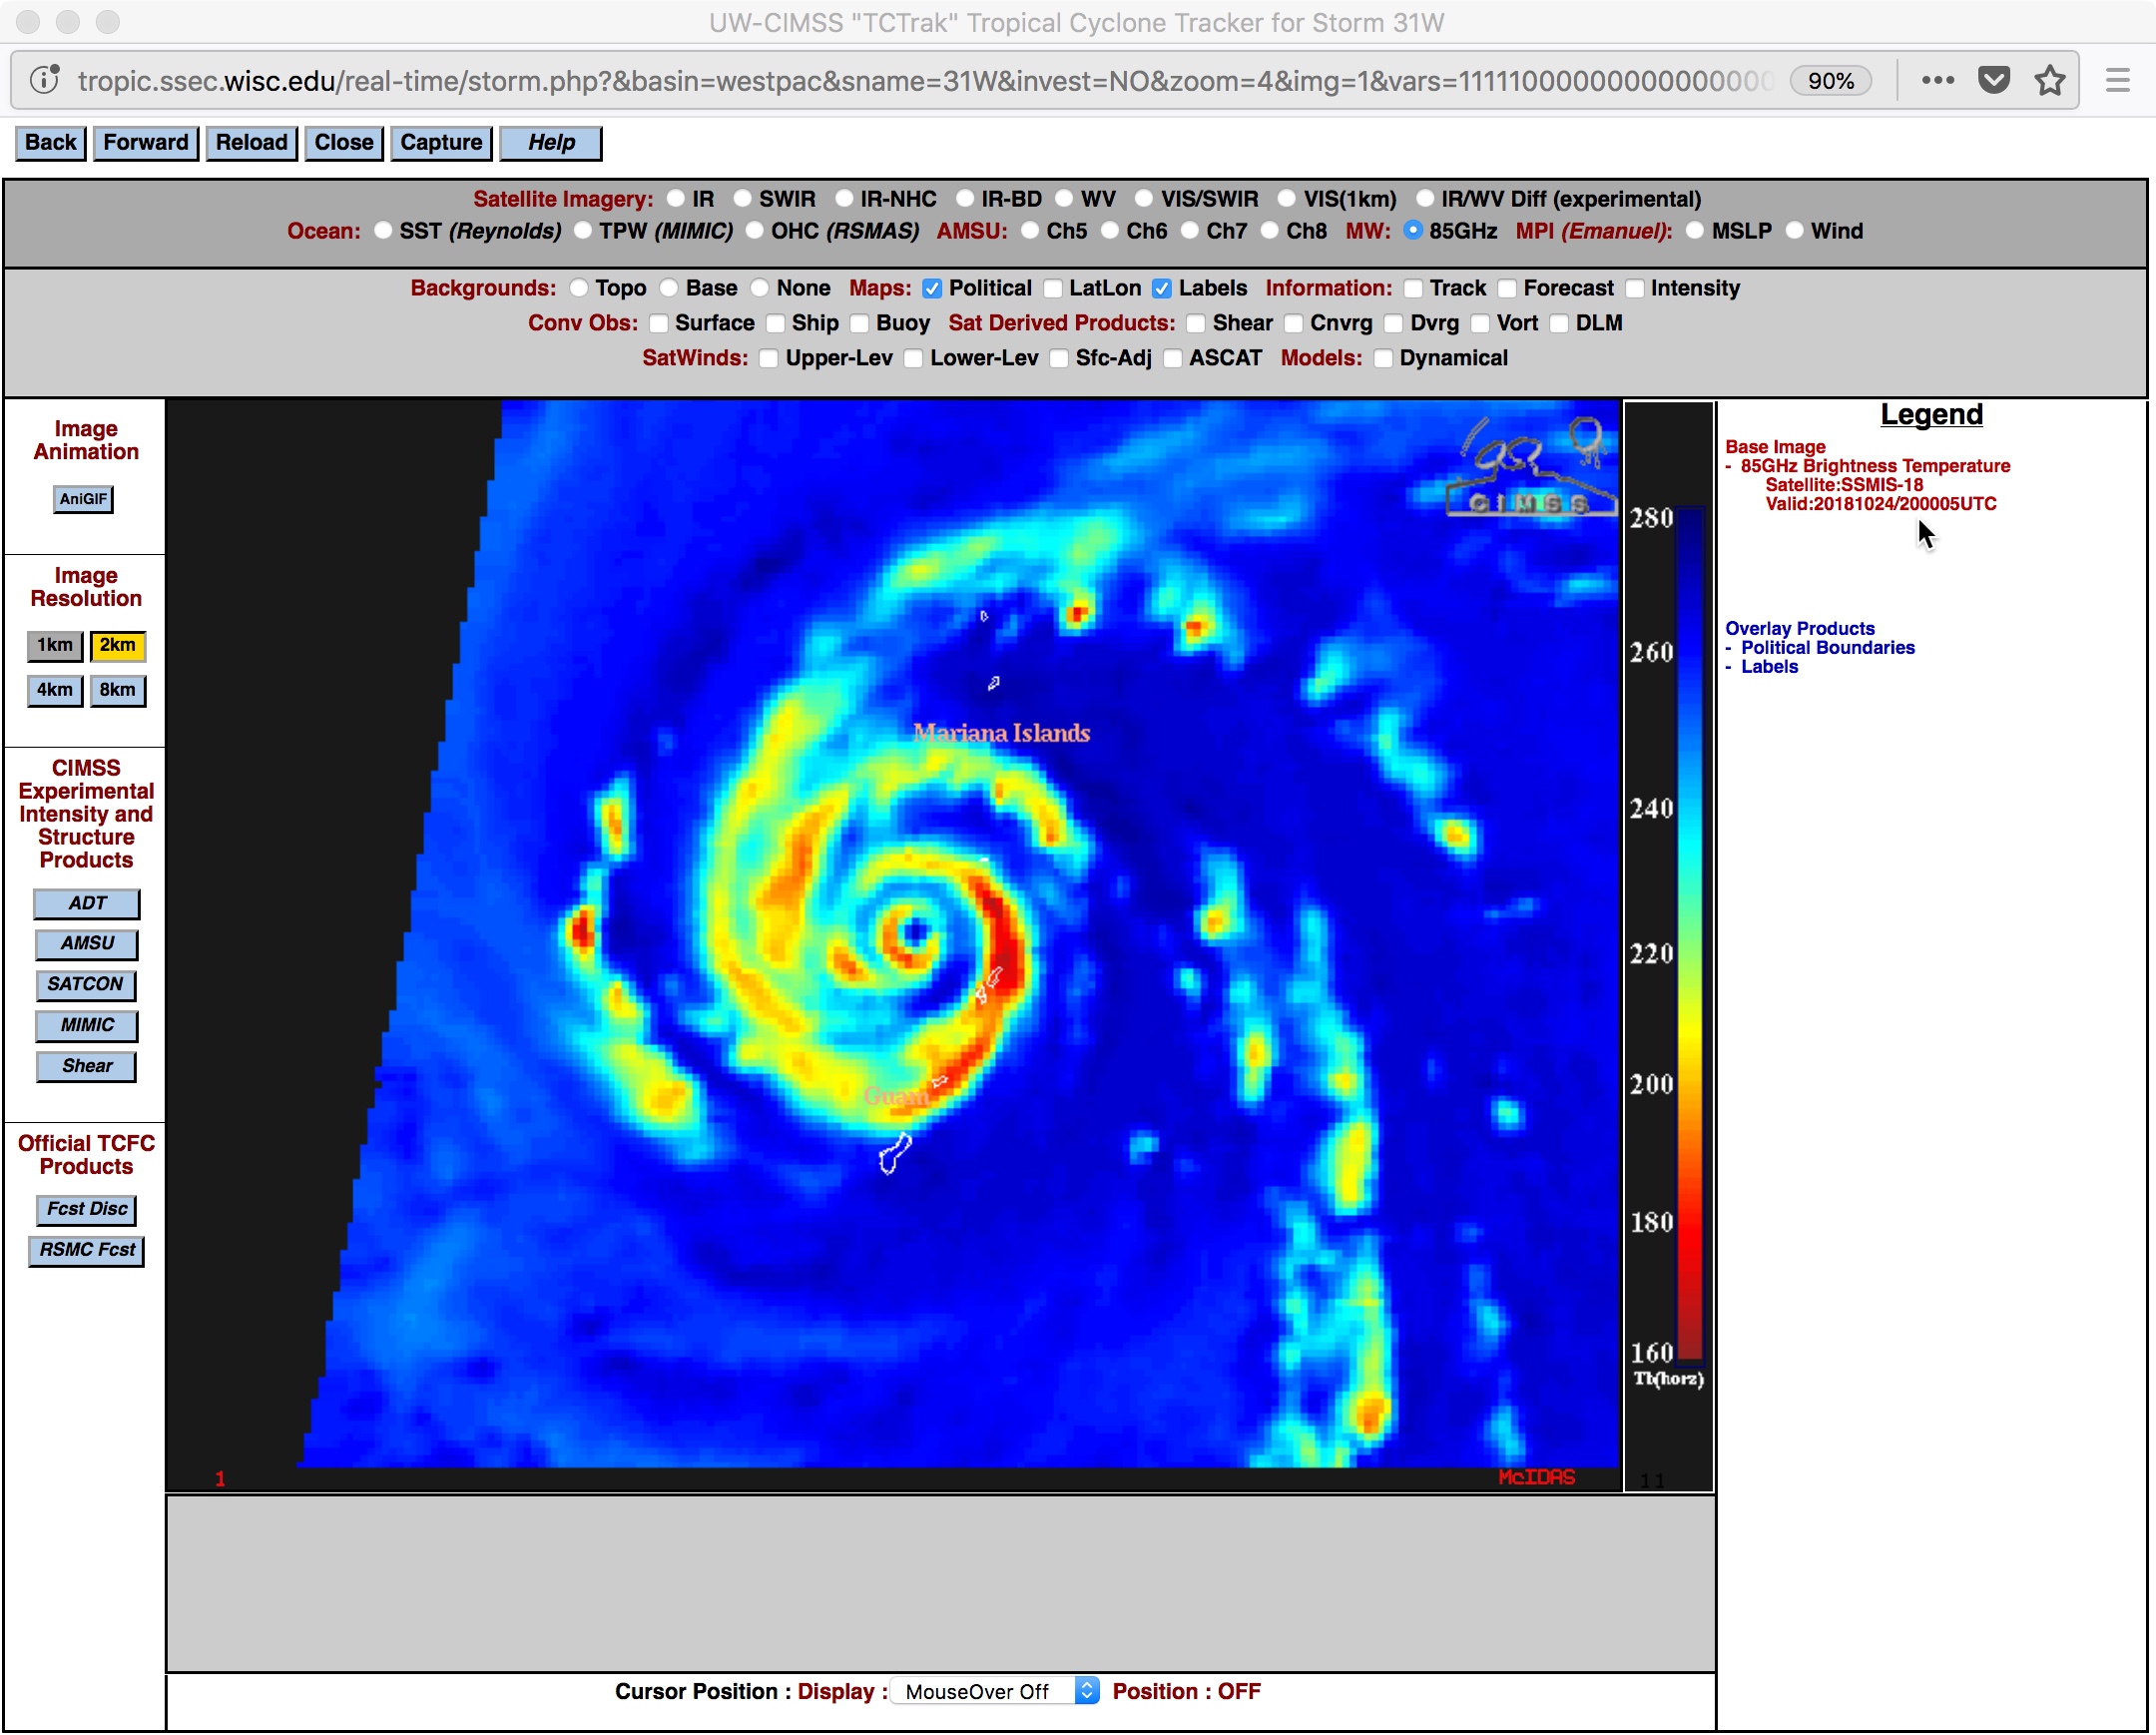2156x1735 pixels.
Task: Check the Buoy observations box
Action: pyautogui.click(x=860, y=323)
